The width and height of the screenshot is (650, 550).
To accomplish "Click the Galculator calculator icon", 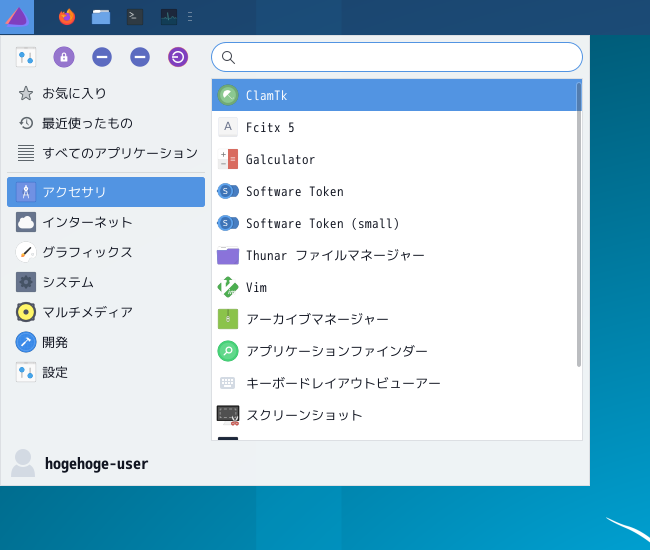I will (228, 159).
